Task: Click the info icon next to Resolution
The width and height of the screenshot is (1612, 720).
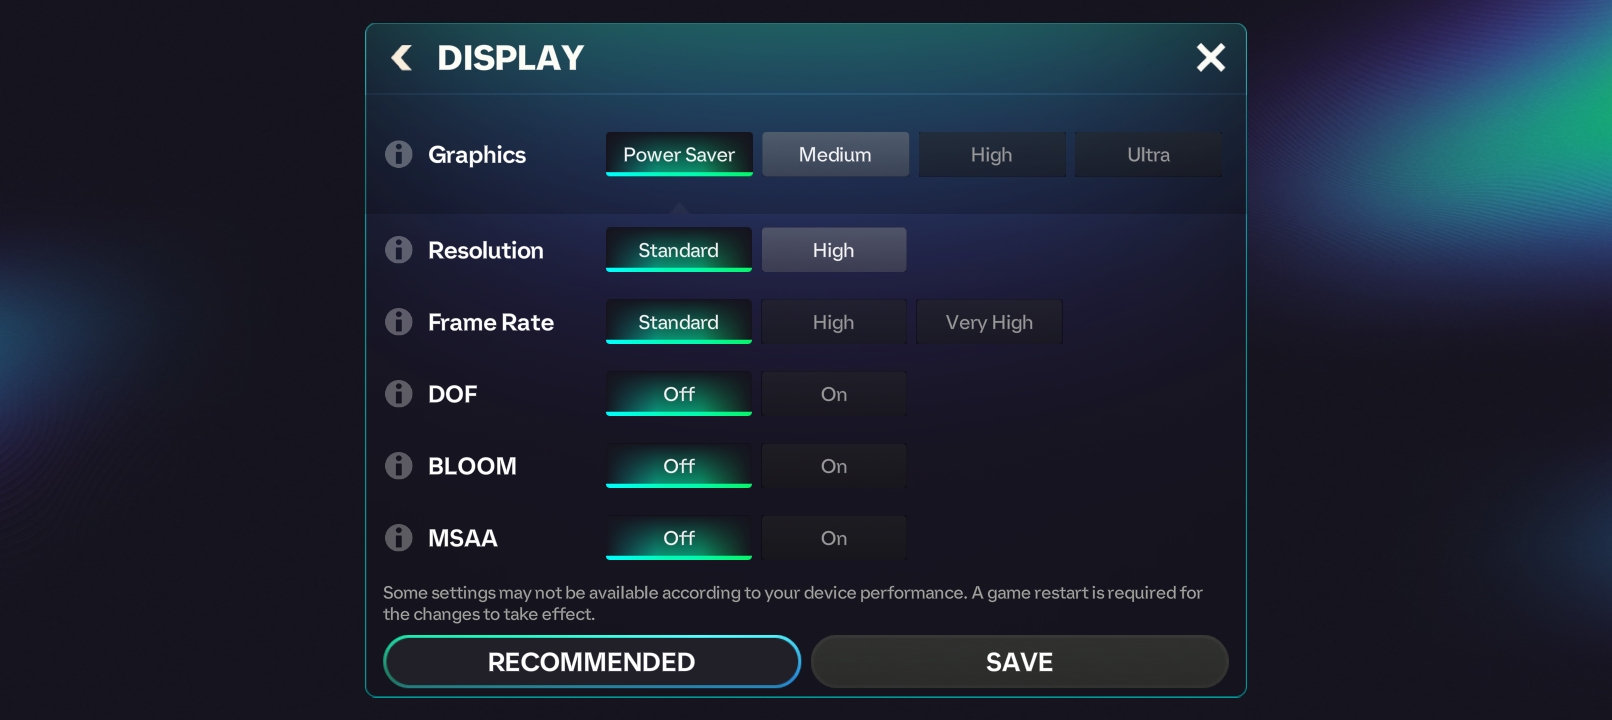Action: click(399, 250)
